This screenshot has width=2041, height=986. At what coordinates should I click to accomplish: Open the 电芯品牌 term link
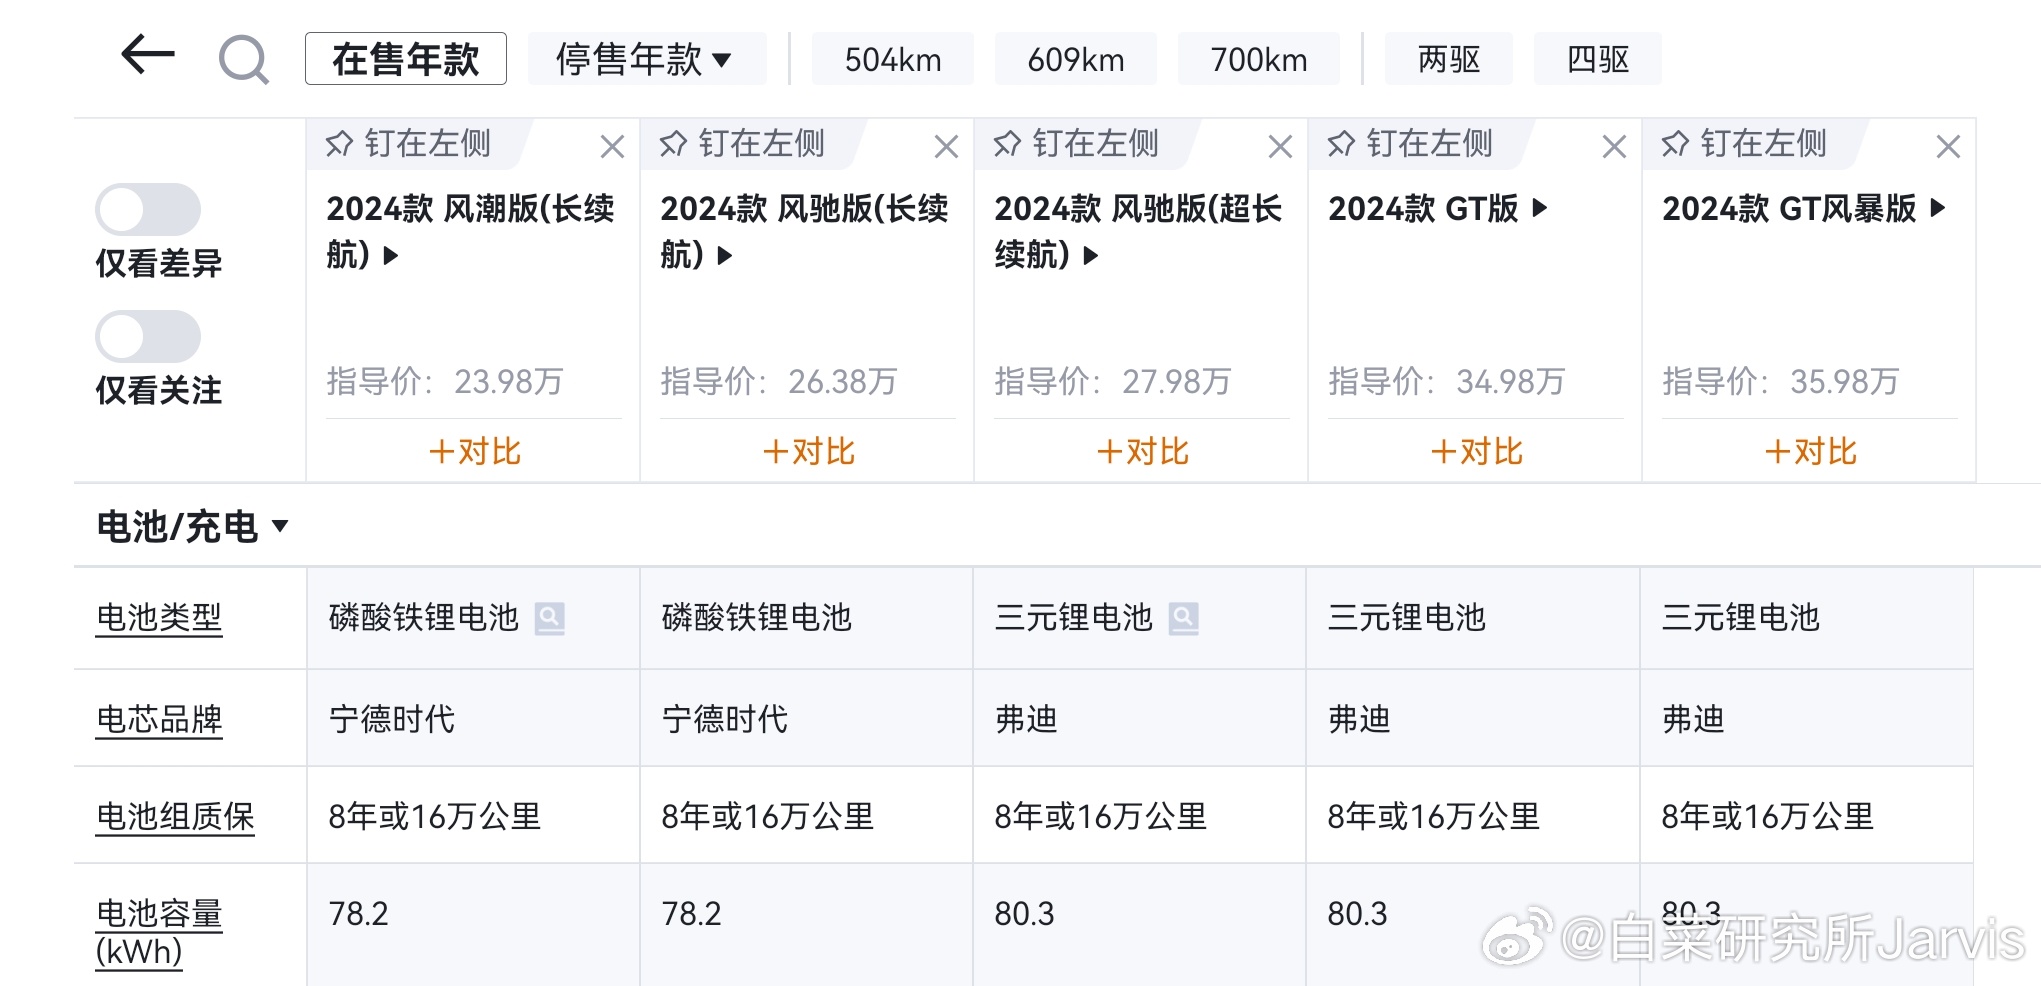[159, 719]
